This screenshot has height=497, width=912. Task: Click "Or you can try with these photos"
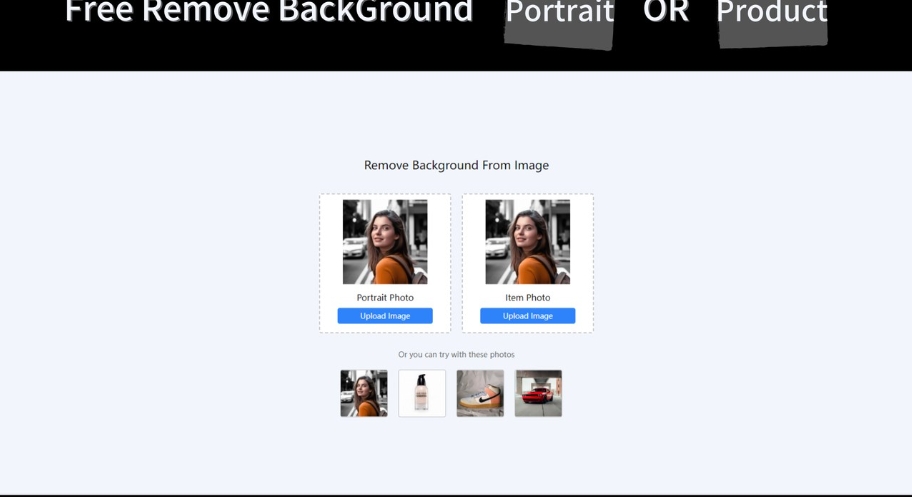tap(456, 355)
